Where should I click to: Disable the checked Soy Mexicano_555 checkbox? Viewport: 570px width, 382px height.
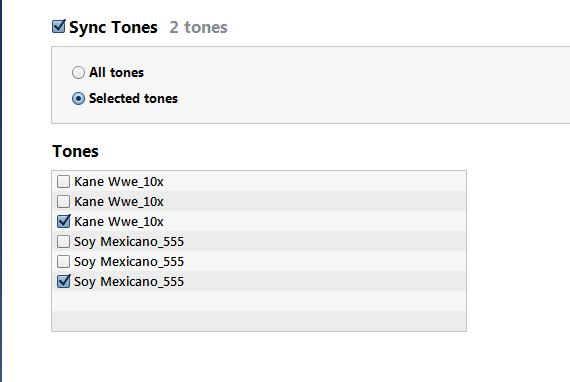pyautogui.click(x=63, y=281)
